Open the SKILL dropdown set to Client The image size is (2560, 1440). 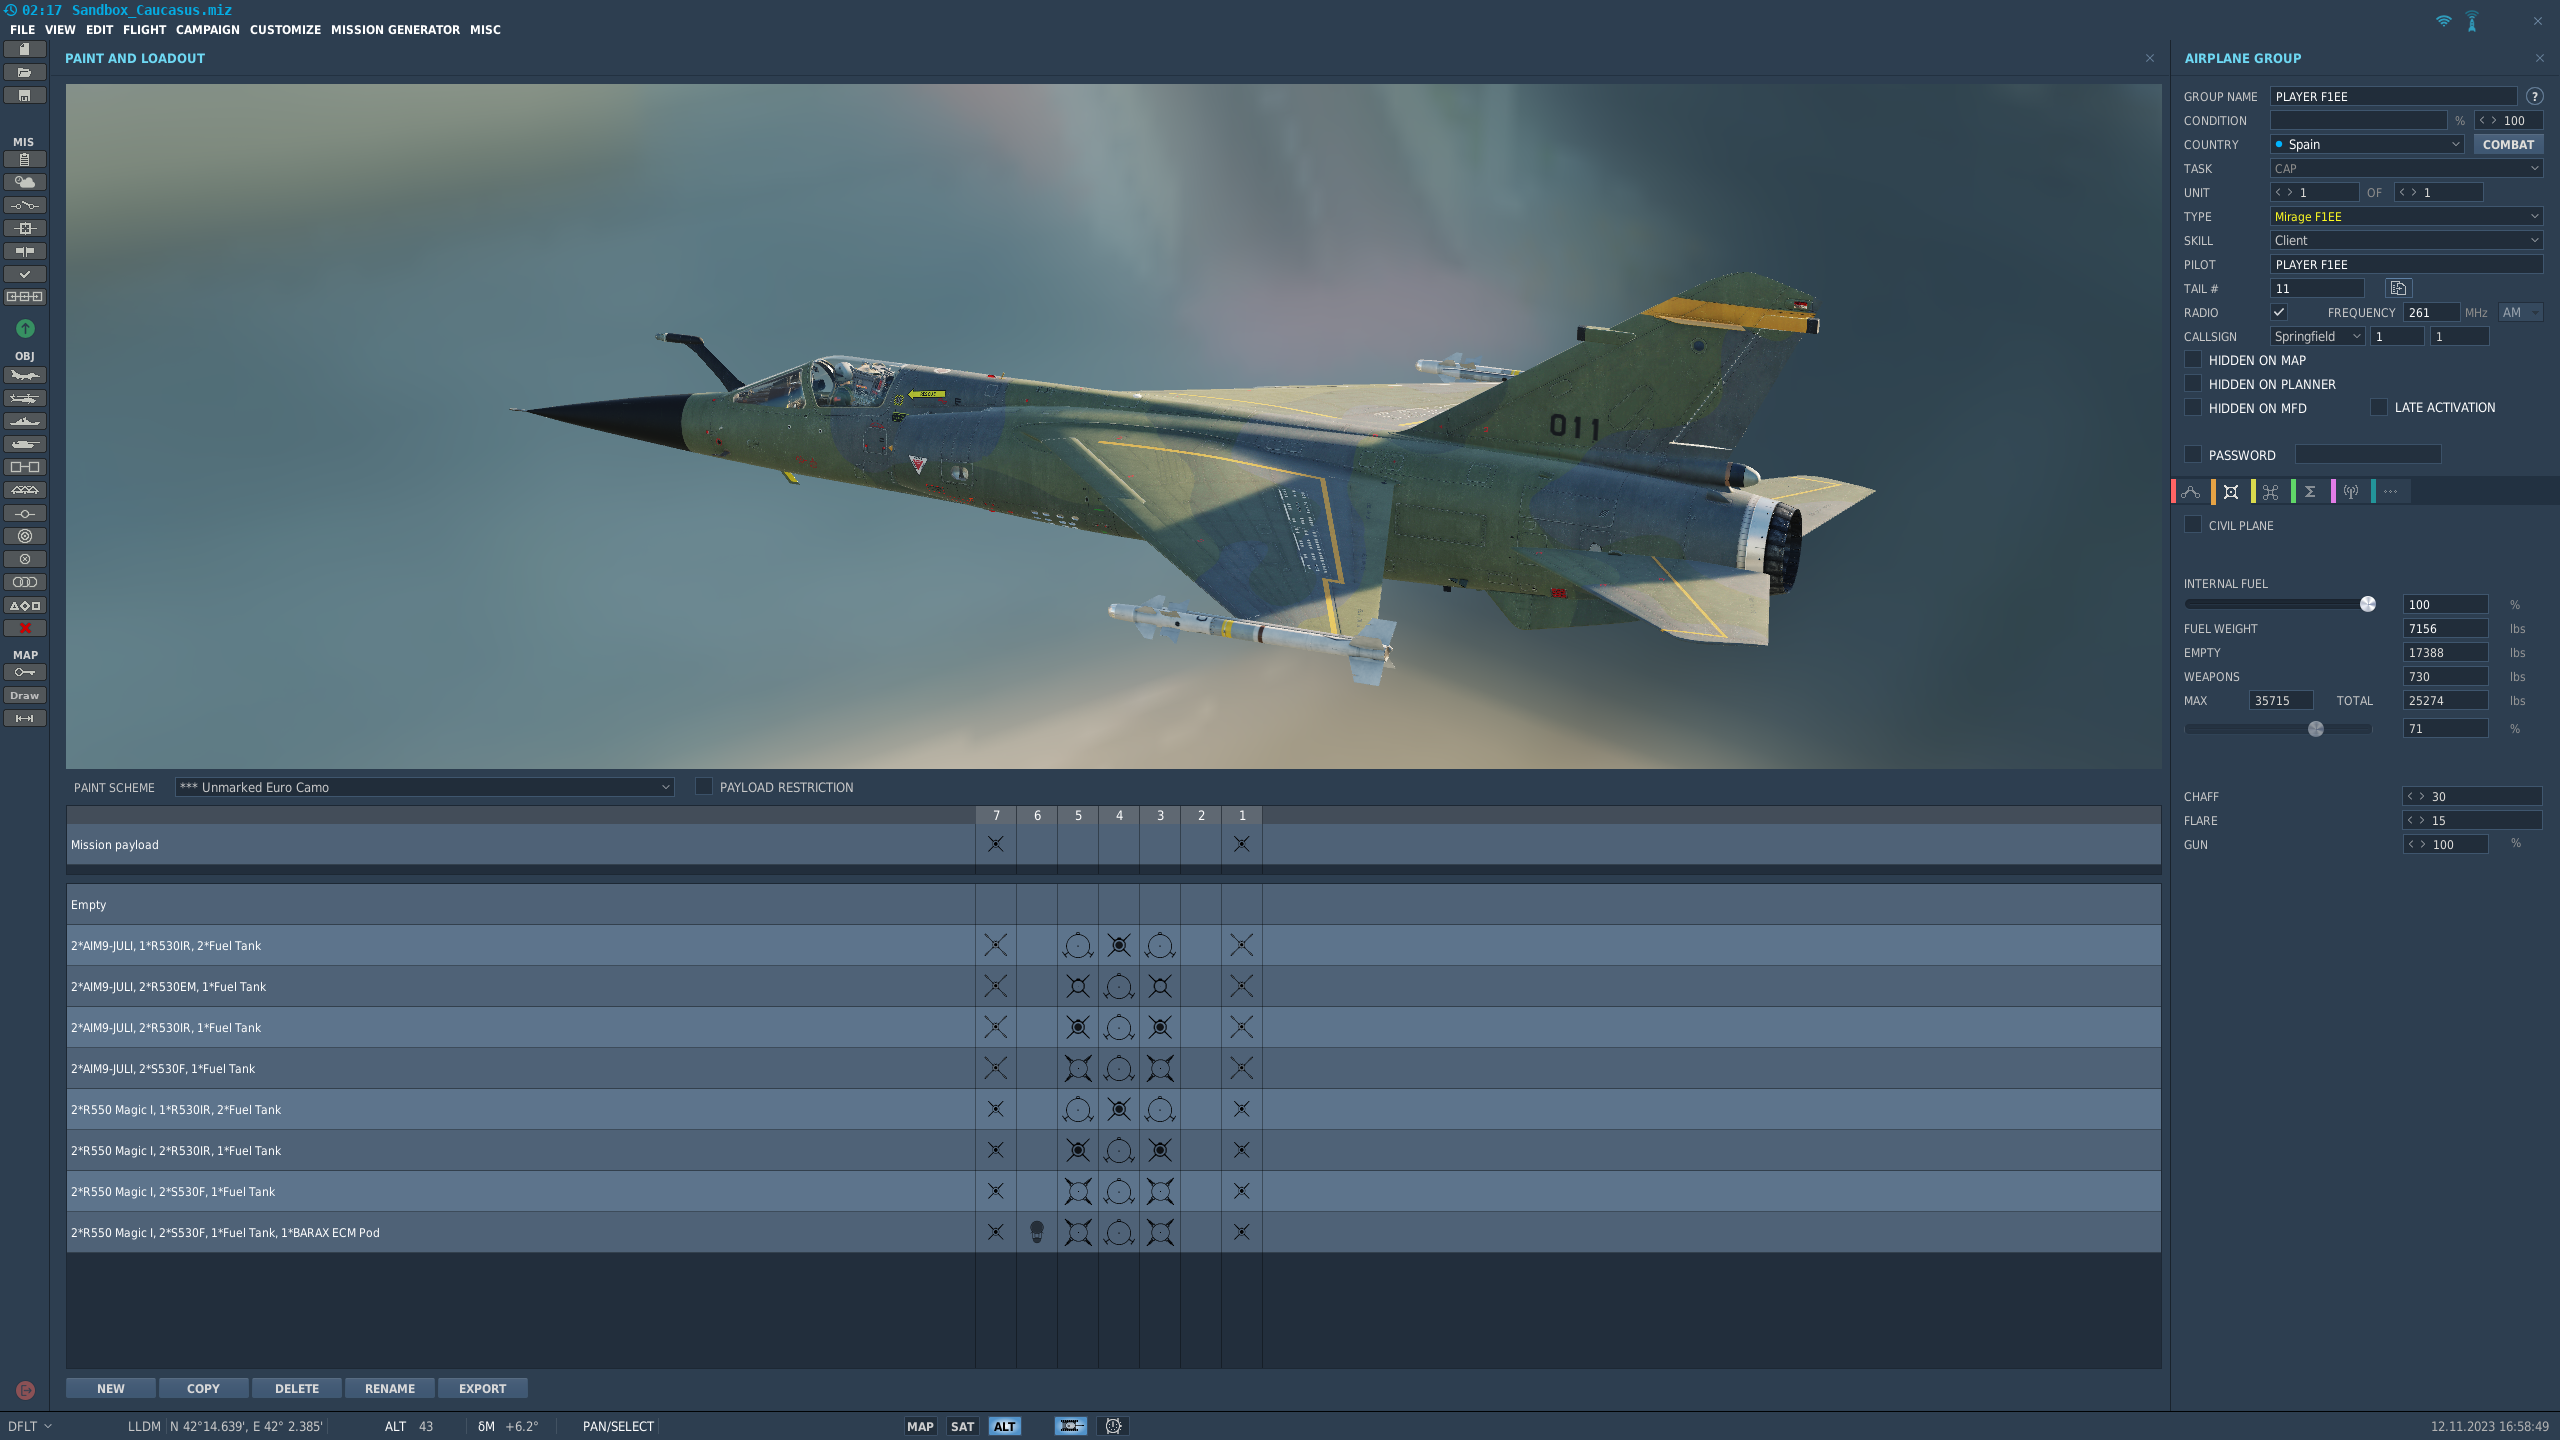pyautogui.click(x=2405, y=240)
